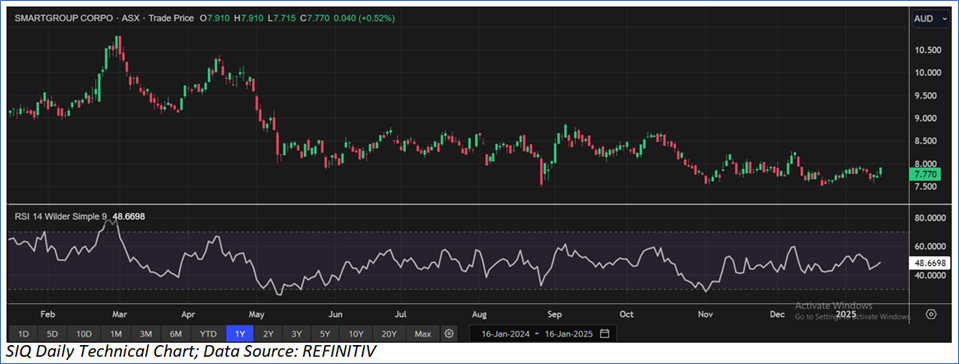Open range settings gear beside Max

click(x=450, y=334)
